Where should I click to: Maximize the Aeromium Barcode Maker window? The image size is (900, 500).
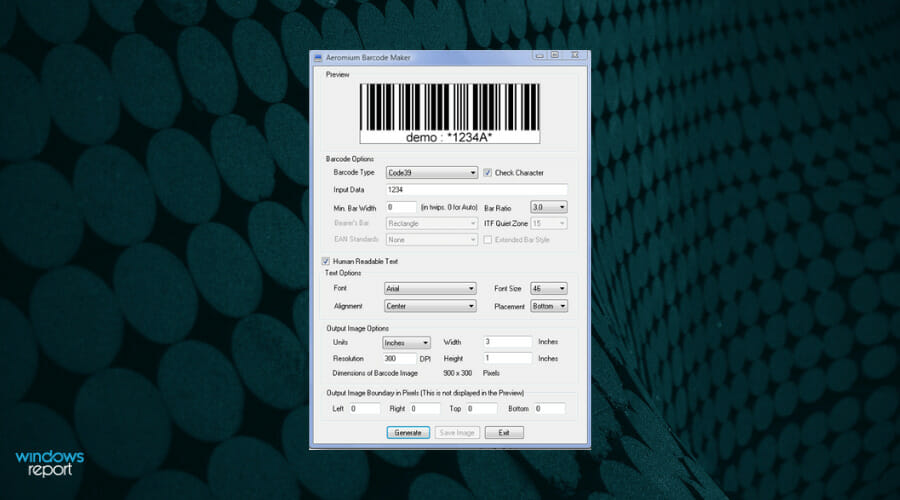click(555, 56)
